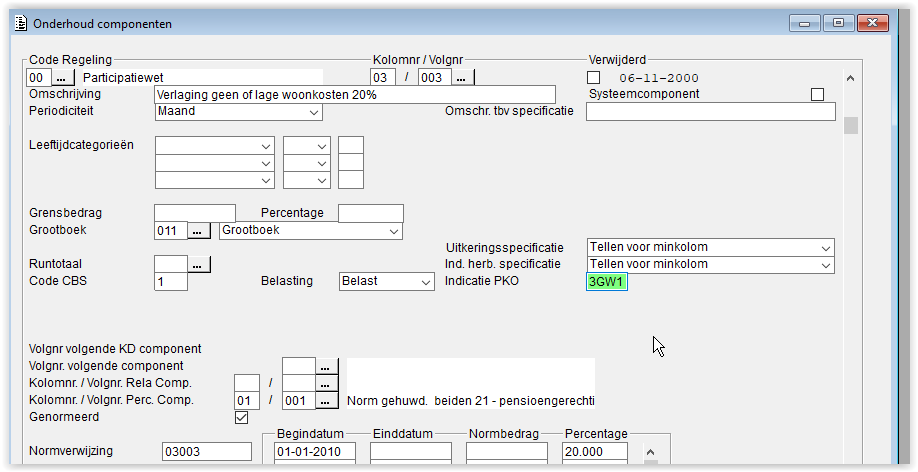The height and width of the screenshot is (472, 918).
Task: Click the Runtotaal input field
Action: 171,265
